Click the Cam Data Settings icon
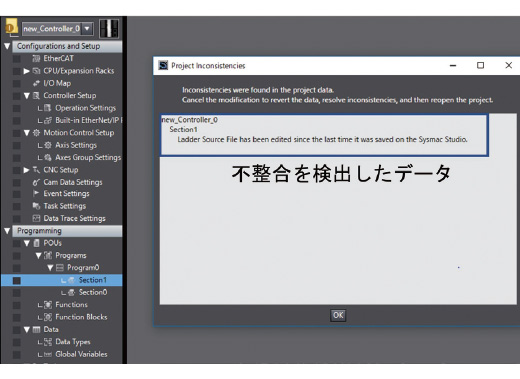520x379 pixels. point(36,182)
